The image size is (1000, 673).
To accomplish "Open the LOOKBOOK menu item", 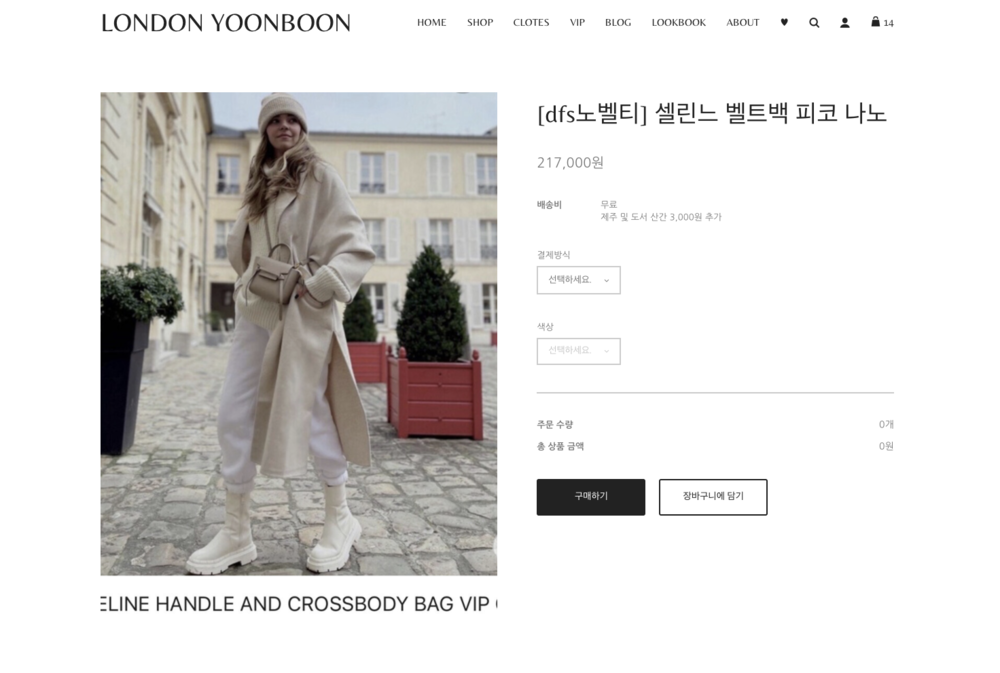I will pyautogui.click(x=679, y=22).
